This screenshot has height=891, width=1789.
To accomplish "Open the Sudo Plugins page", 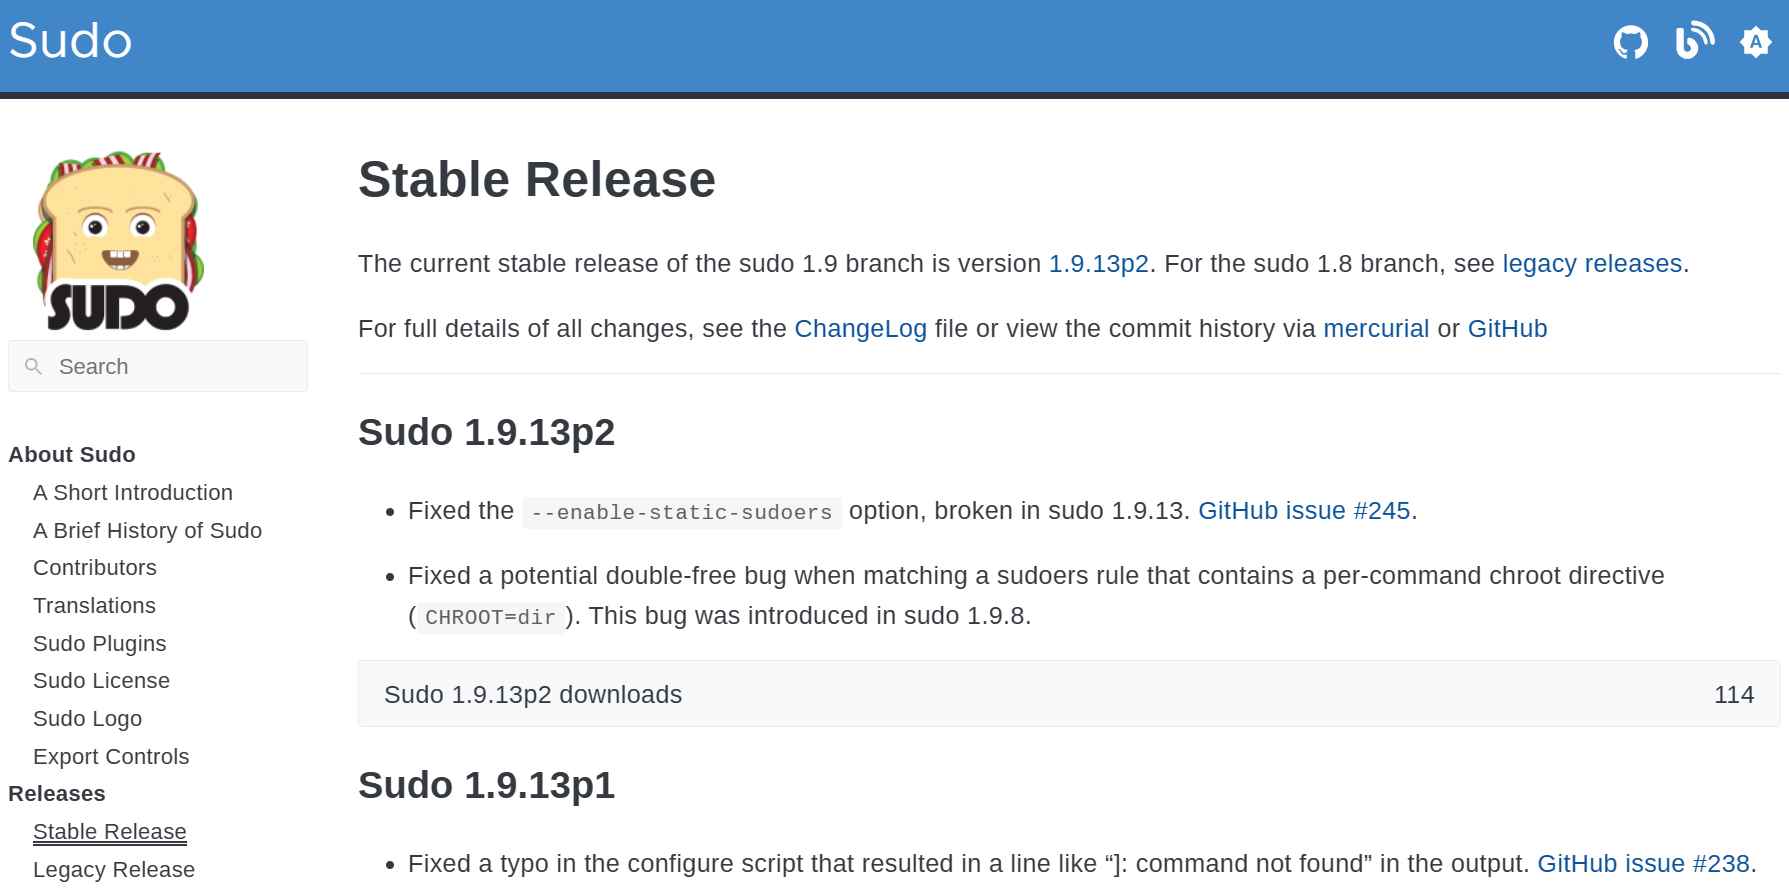I will coord(99,643).
